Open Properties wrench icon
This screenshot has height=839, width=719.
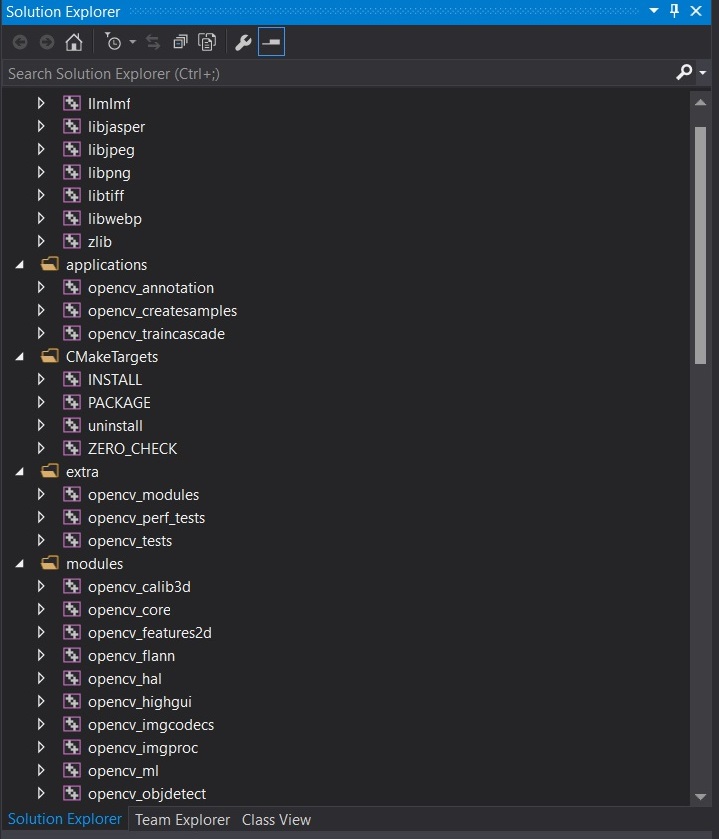tap(243, 42)
